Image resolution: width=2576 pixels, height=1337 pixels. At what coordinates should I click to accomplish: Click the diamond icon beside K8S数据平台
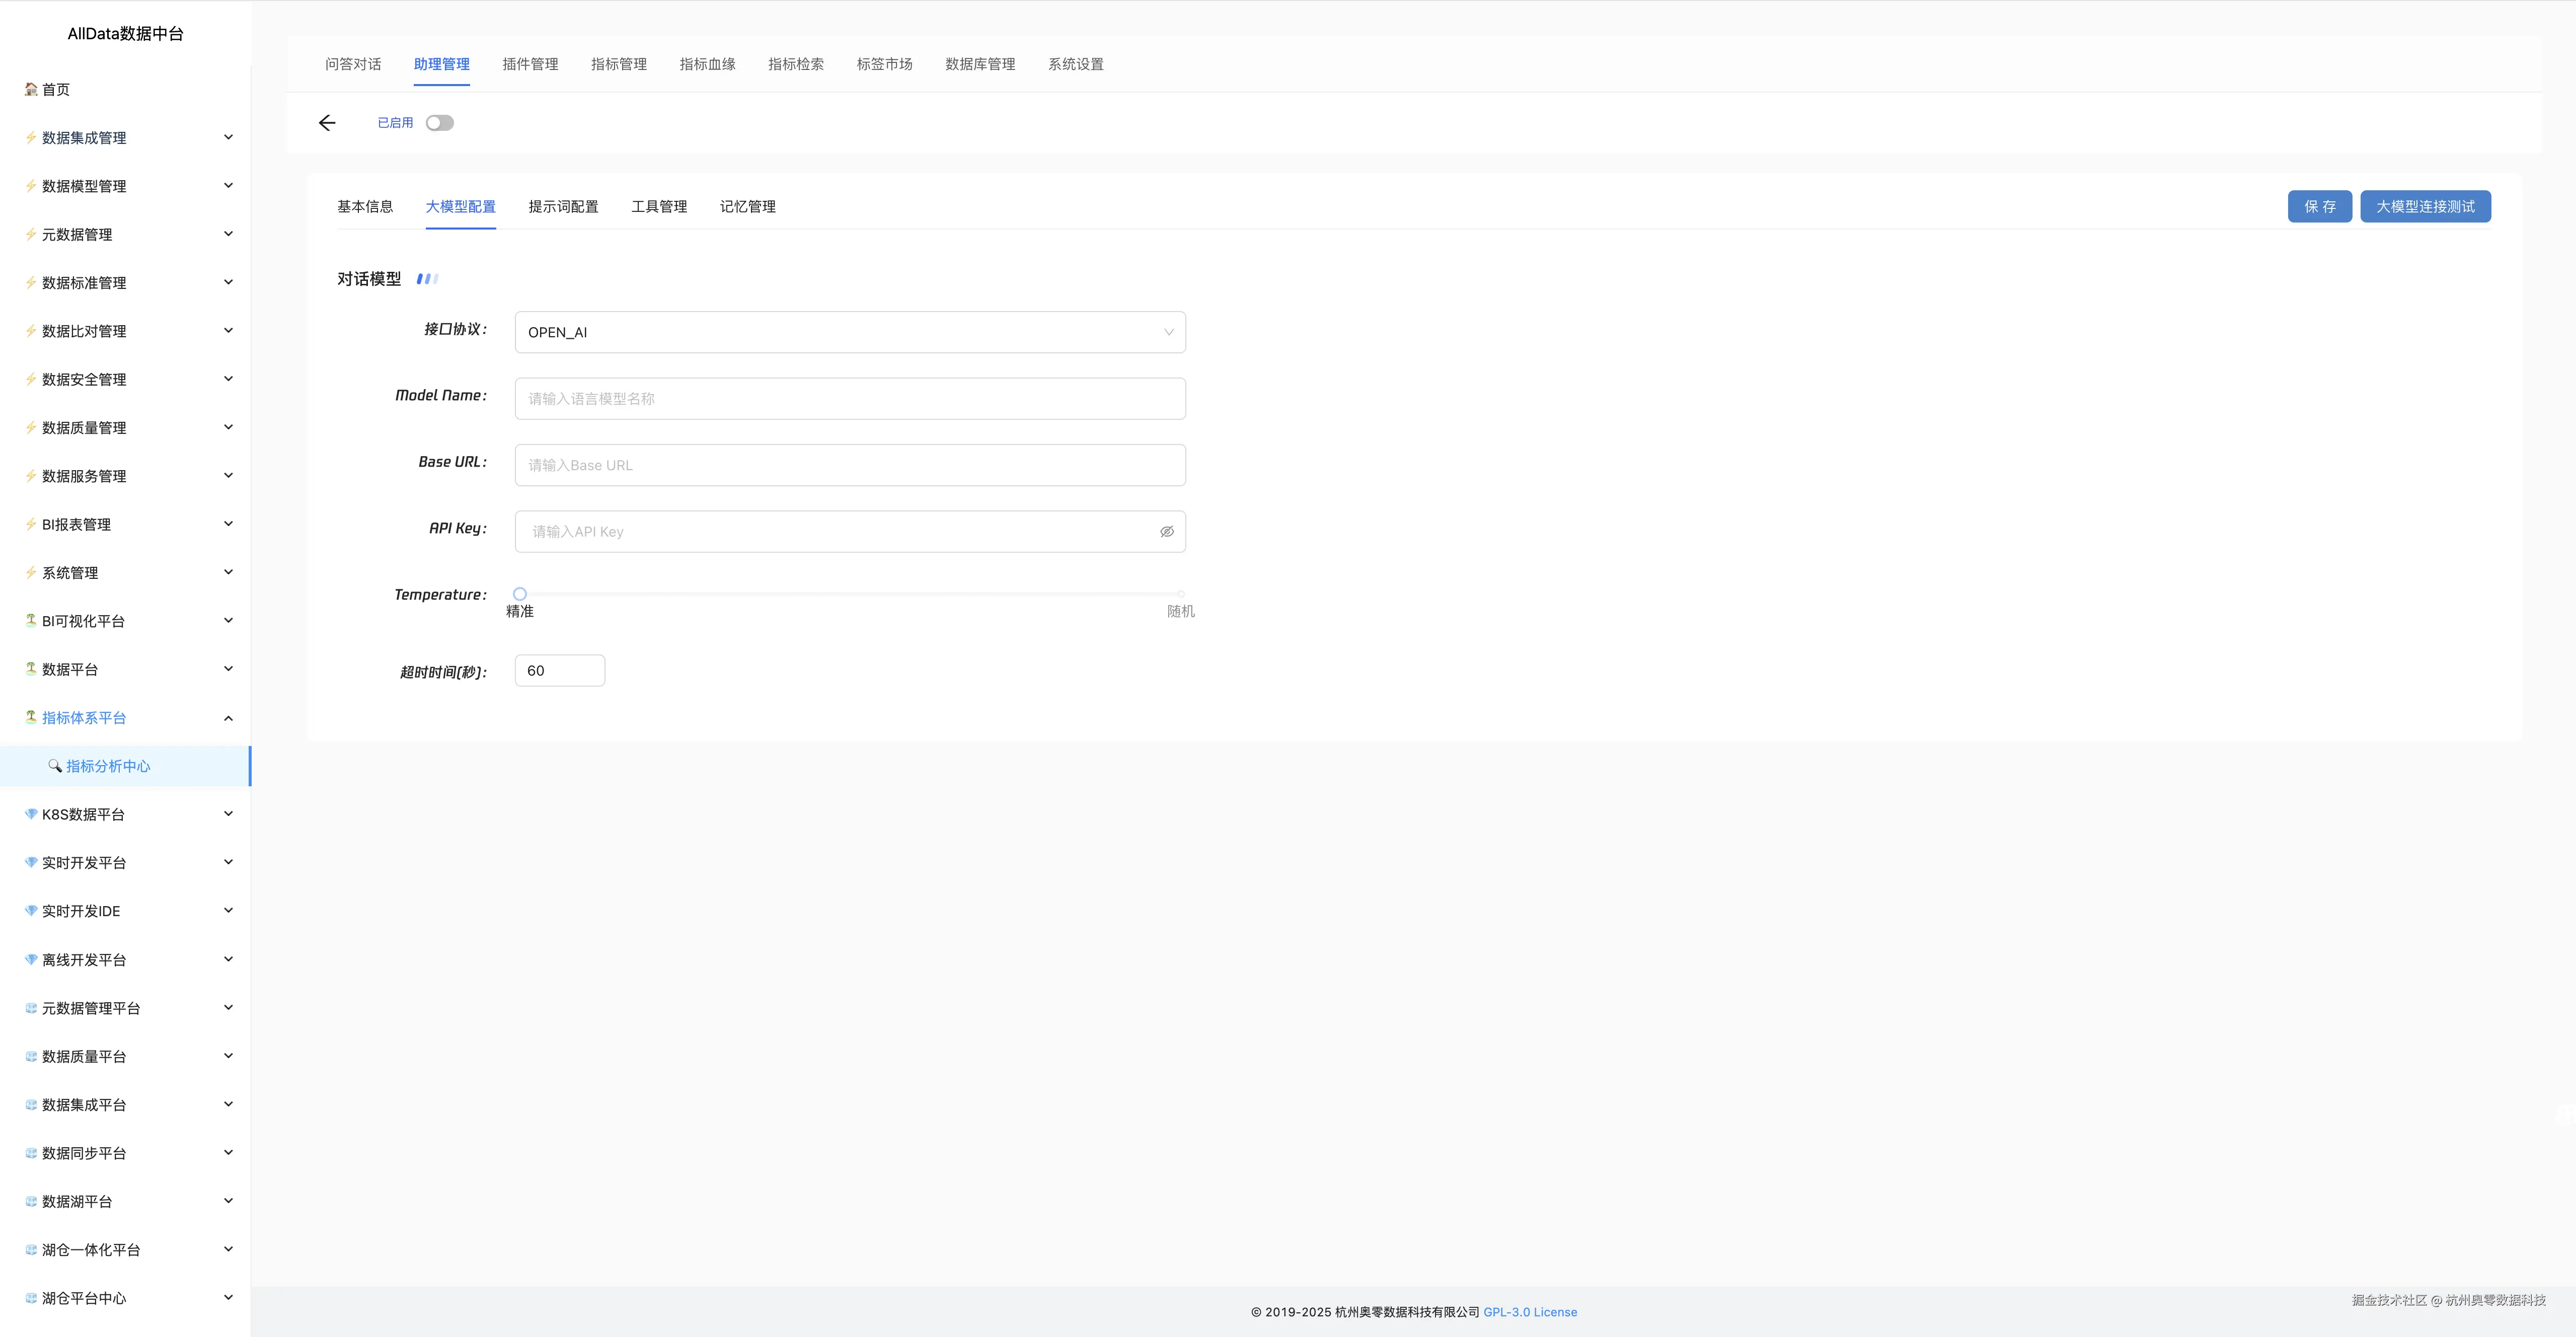(x=31, y=814)
